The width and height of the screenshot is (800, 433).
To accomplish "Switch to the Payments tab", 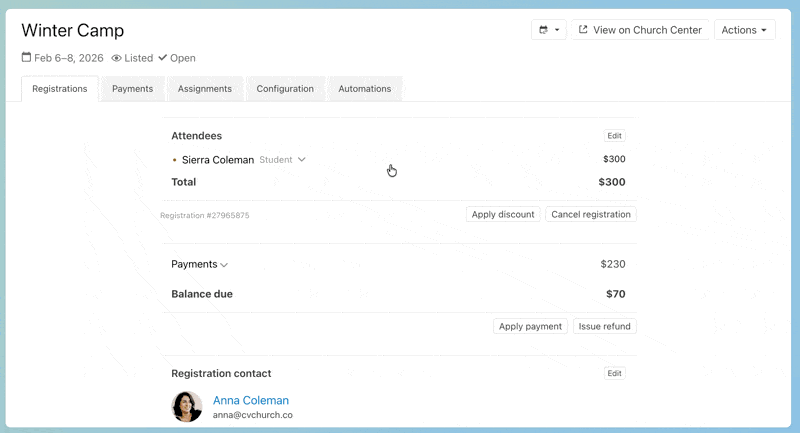I will [x=132, y=89].
